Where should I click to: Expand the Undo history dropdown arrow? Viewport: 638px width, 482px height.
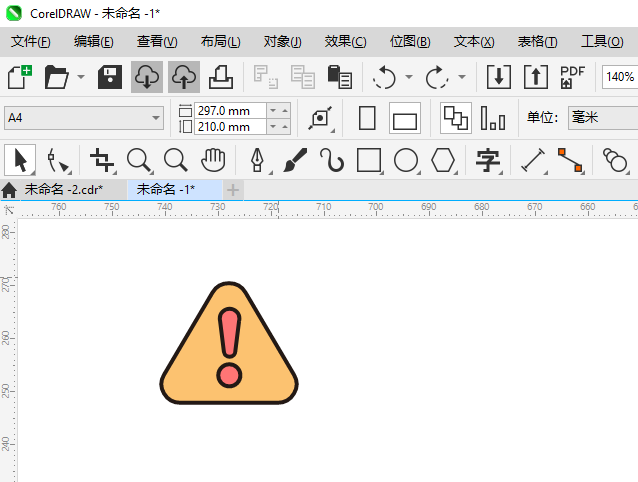[x=409, y=77]
